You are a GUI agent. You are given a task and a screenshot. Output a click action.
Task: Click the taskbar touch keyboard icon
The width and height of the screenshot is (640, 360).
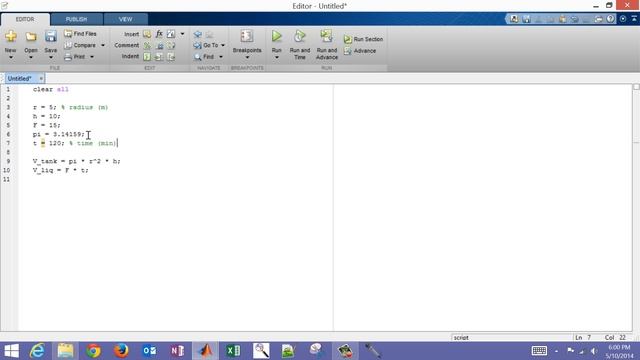(539, 351)
